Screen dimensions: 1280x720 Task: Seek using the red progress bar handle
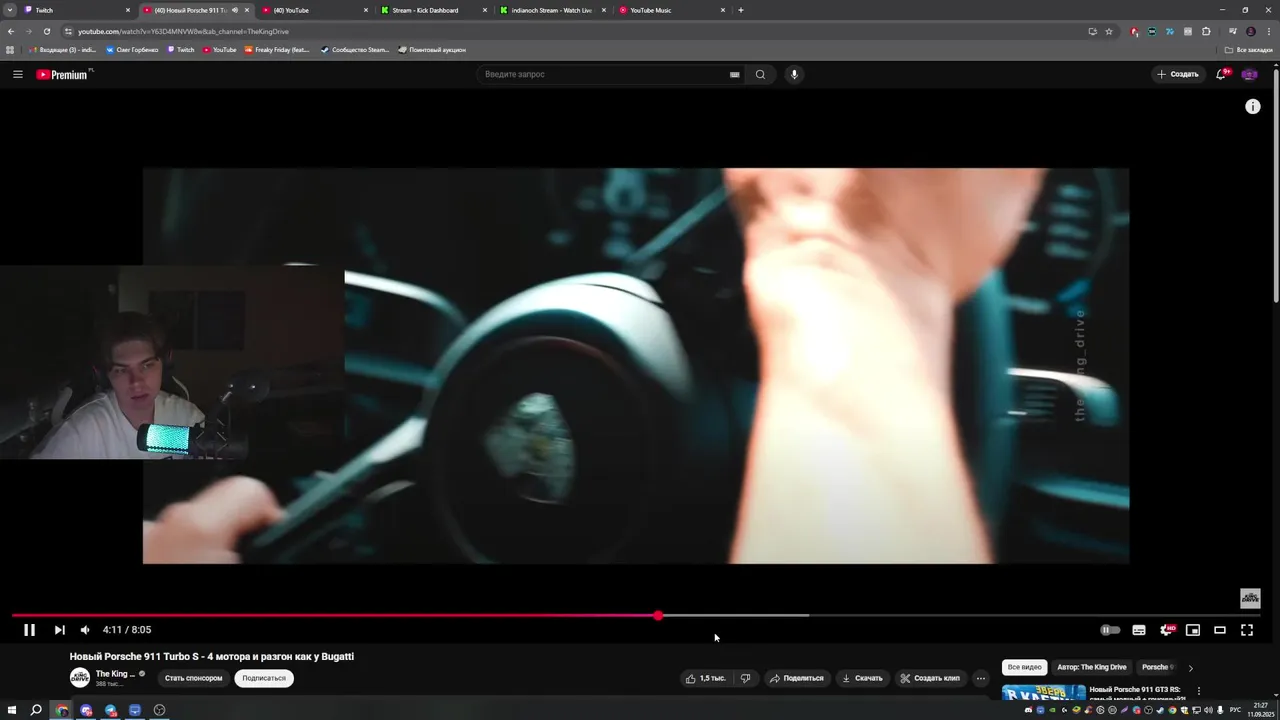pos(658,615)
